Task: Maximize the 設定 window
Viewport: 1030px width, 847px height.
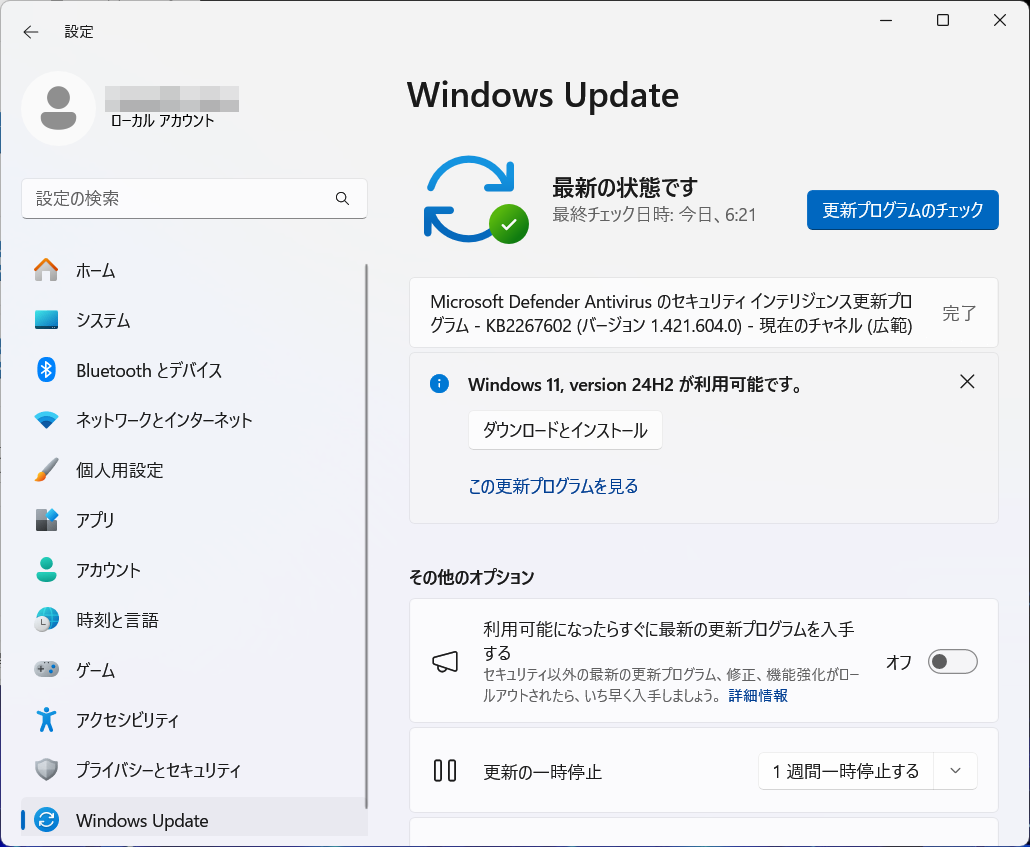Action: [x=943, y=20]
